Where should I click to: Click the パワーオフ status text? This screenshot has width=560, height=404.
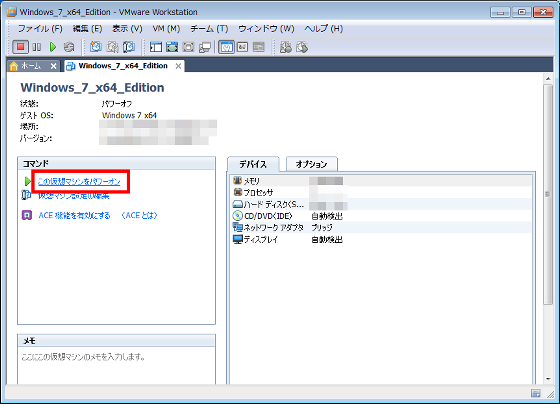[117, 104]
